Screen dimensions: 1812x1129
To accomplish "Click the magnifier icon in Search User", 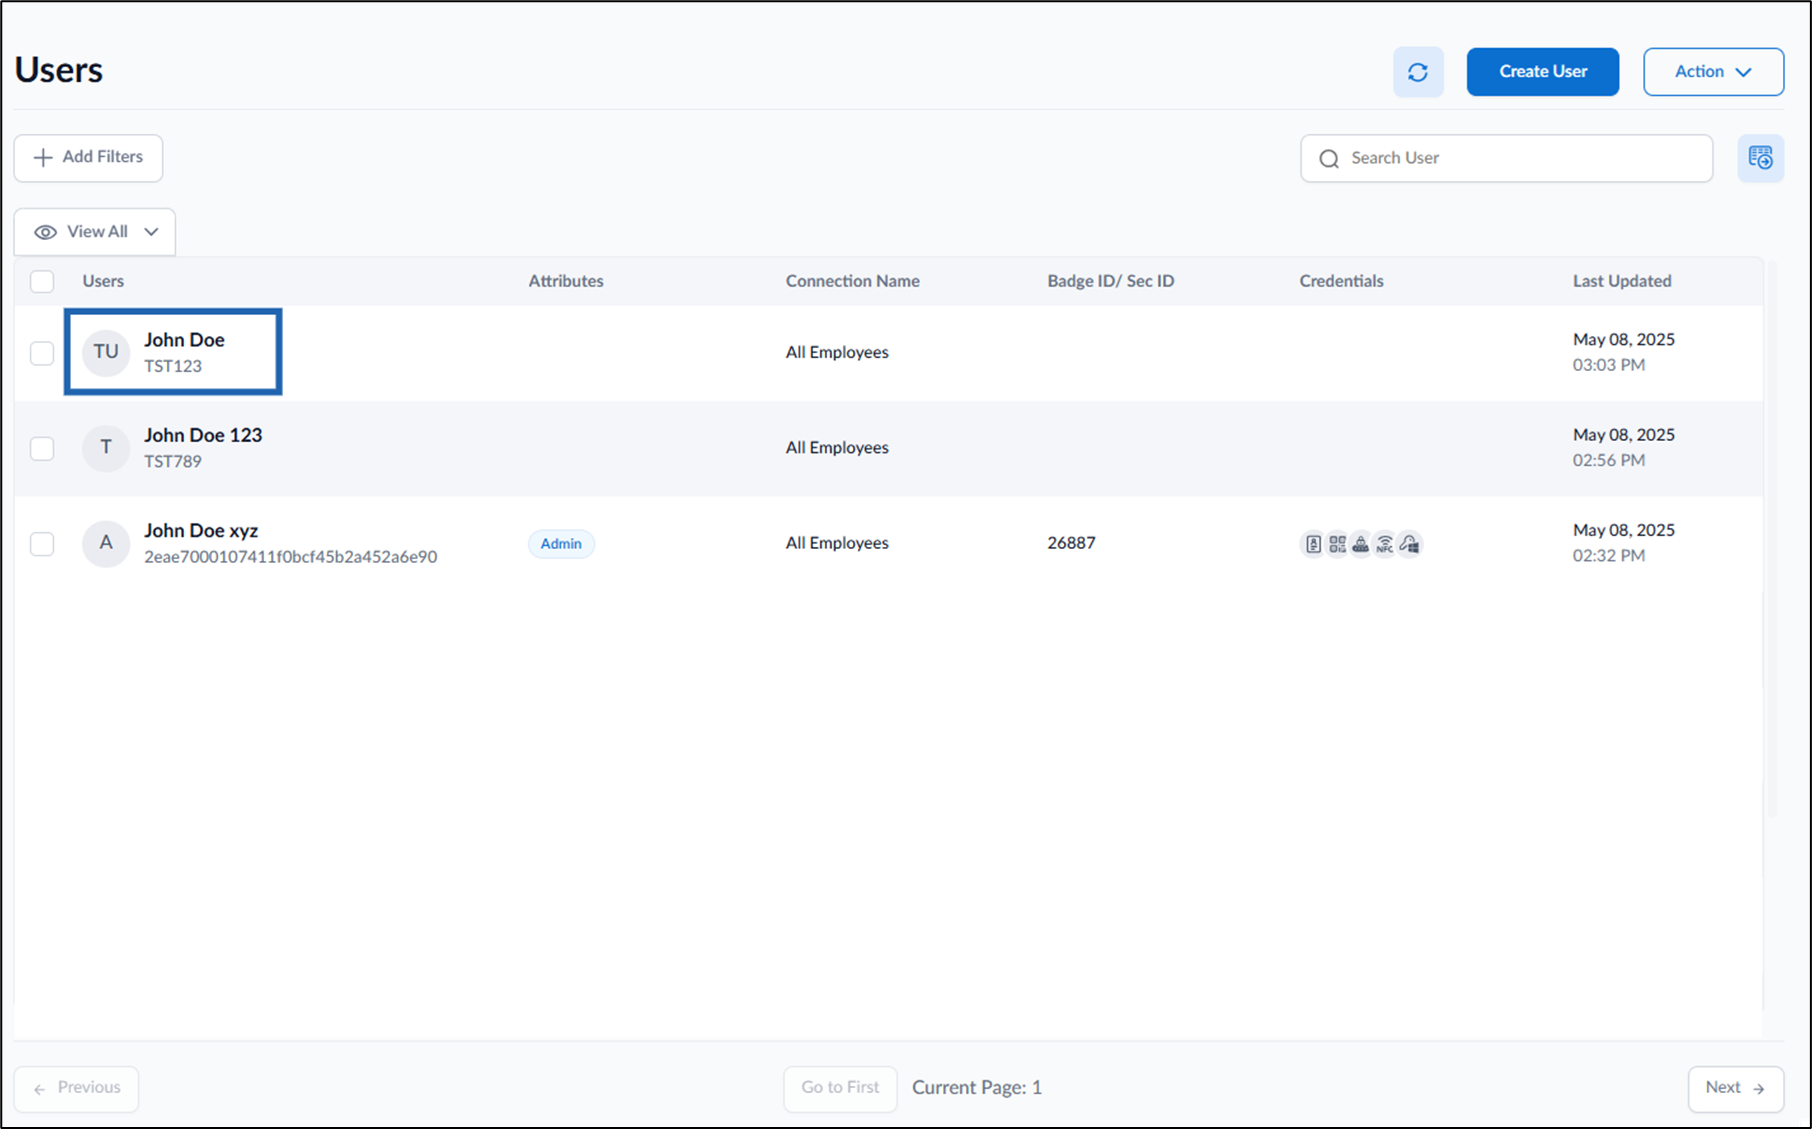I will pyautogui.click(x=1329, y=159).
